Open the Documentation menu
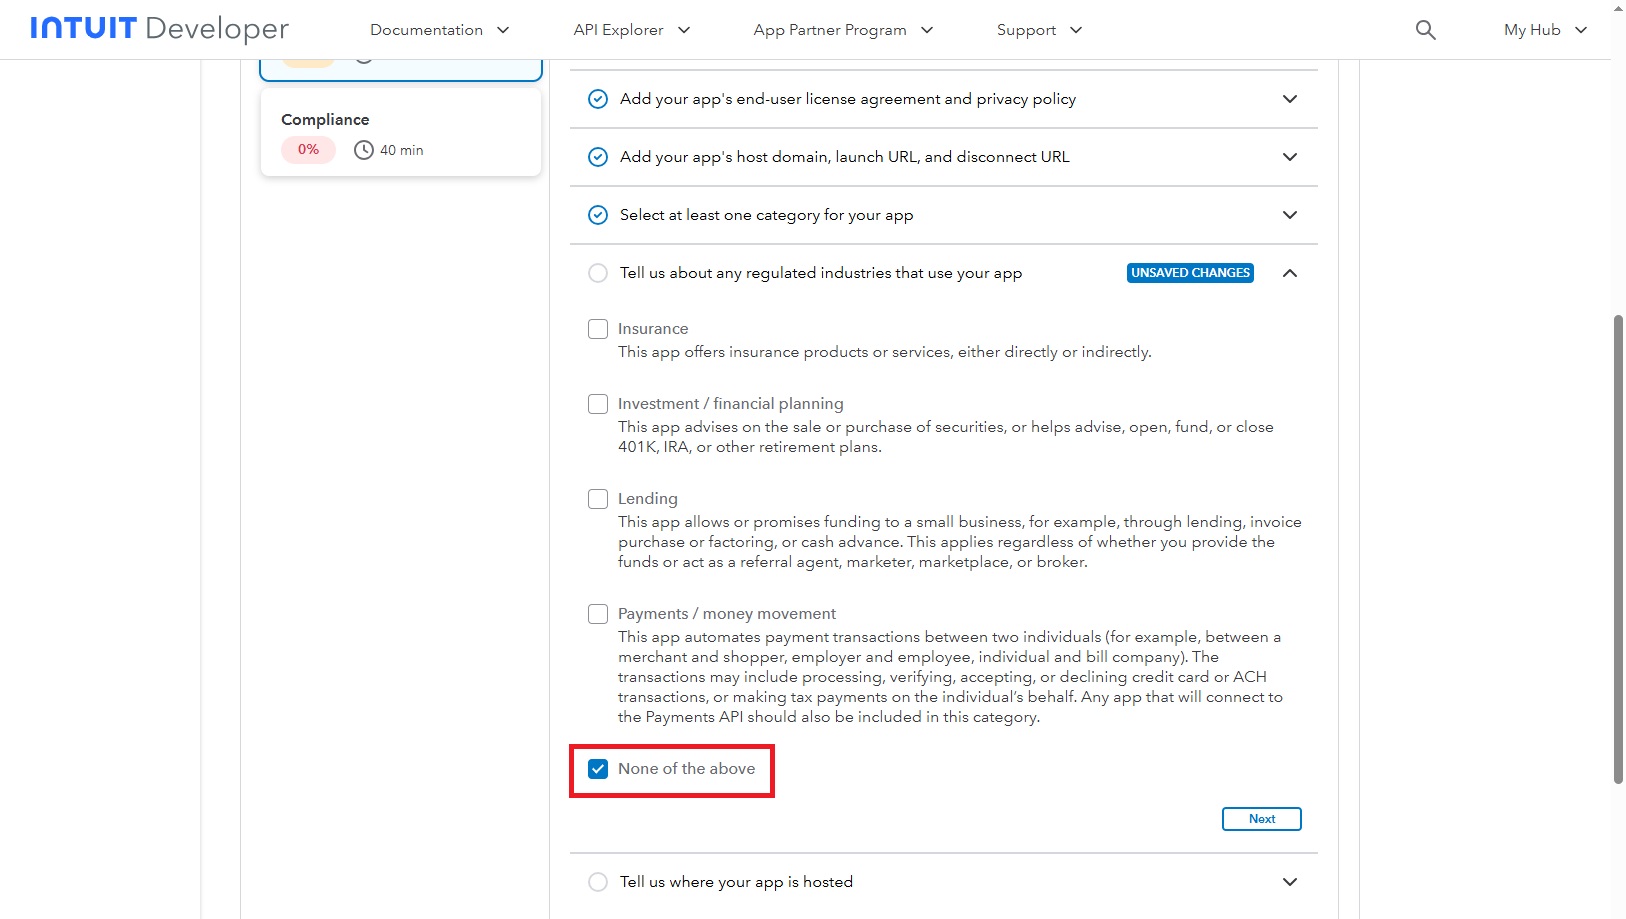This screenshot has width=1626, height=919. (440, 30)
